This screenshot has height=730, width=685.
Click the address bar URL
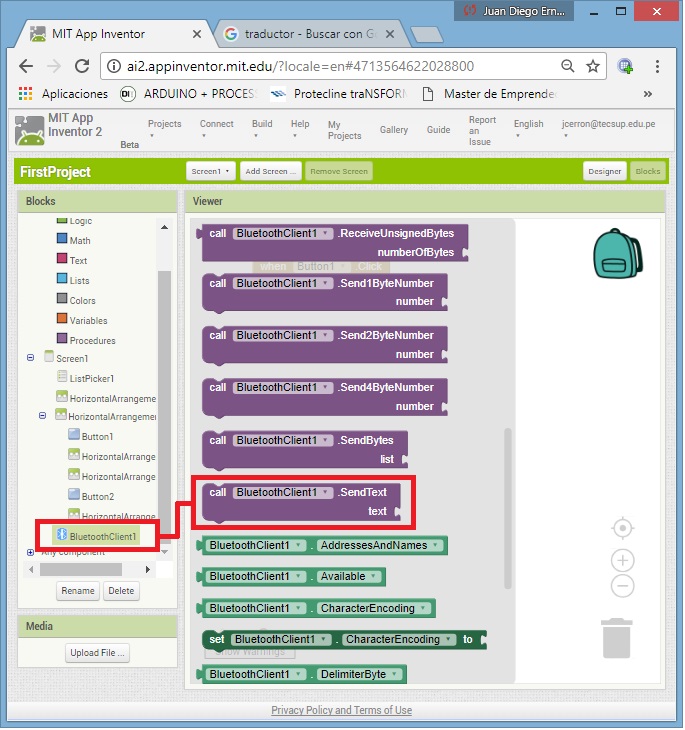[x=300, y=66]
